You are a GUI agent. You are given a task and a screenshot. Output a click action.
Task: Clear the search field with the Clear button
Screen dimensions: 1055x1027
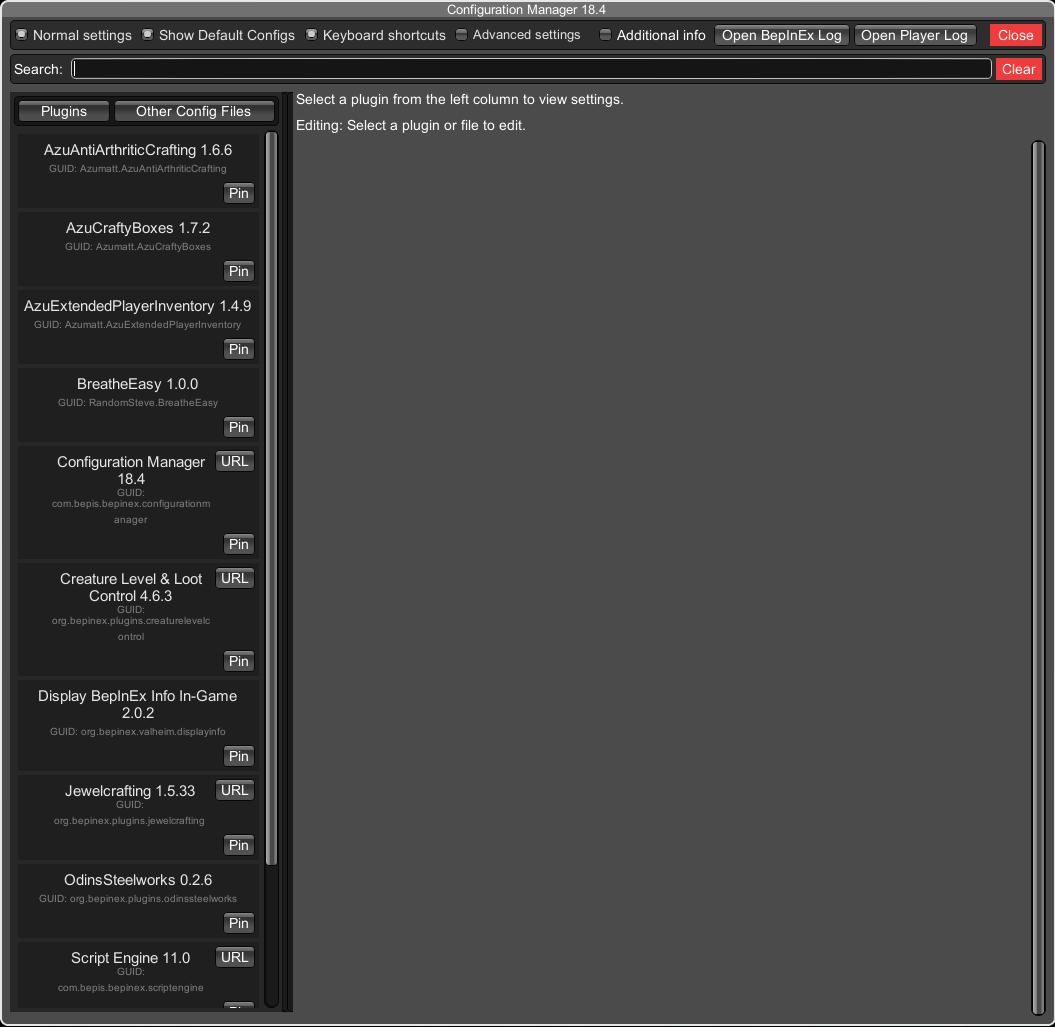(1018, 69)
